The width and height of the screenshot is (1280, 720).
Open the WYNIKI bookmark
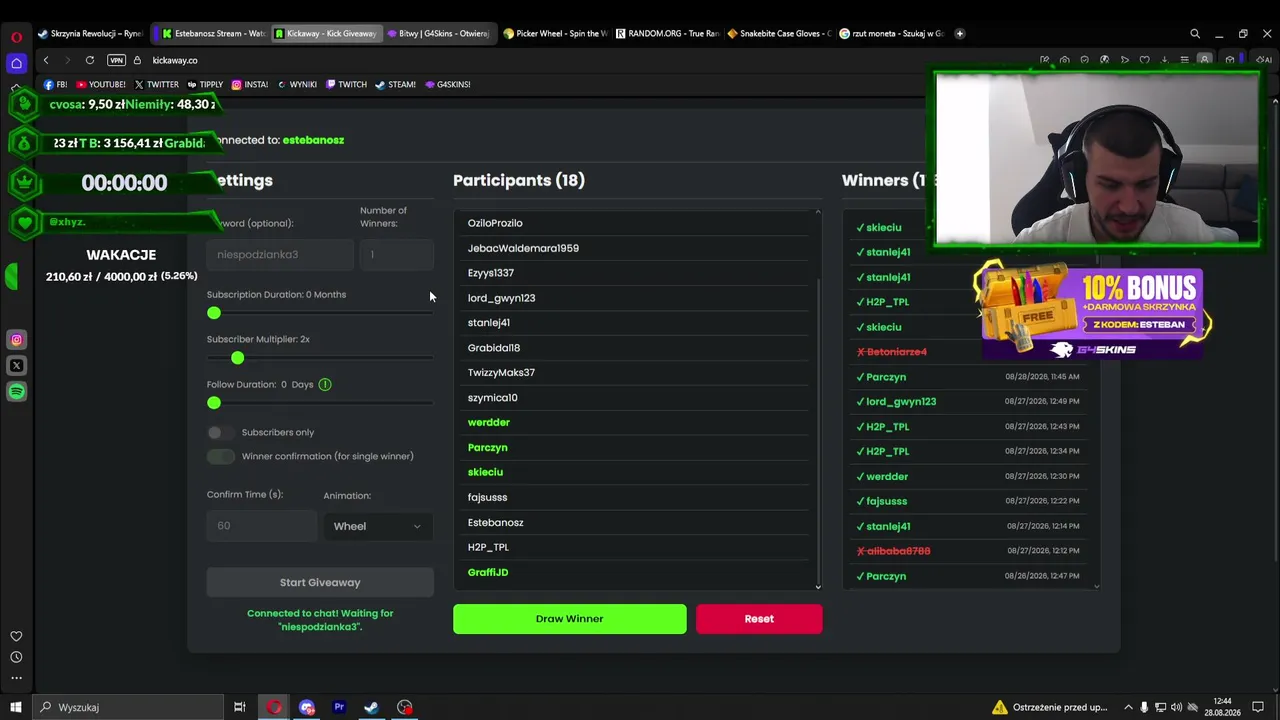tap(297, 84)
